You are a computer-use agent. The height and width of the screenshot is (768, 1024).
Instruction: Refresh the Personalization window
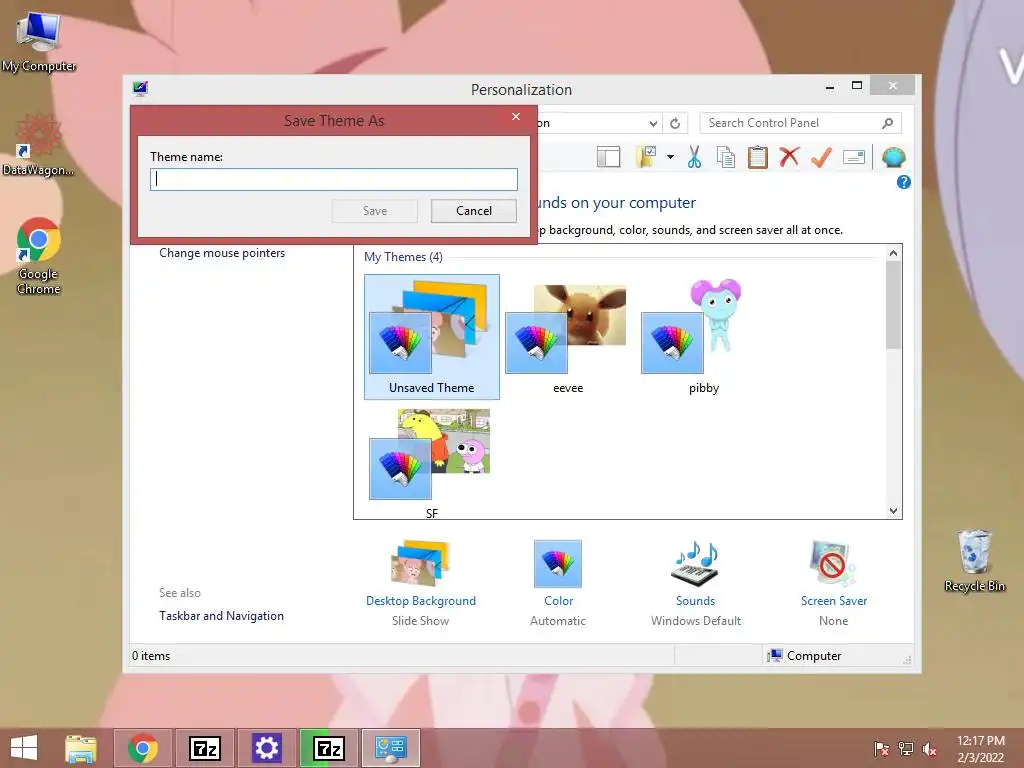pos(675,123)
